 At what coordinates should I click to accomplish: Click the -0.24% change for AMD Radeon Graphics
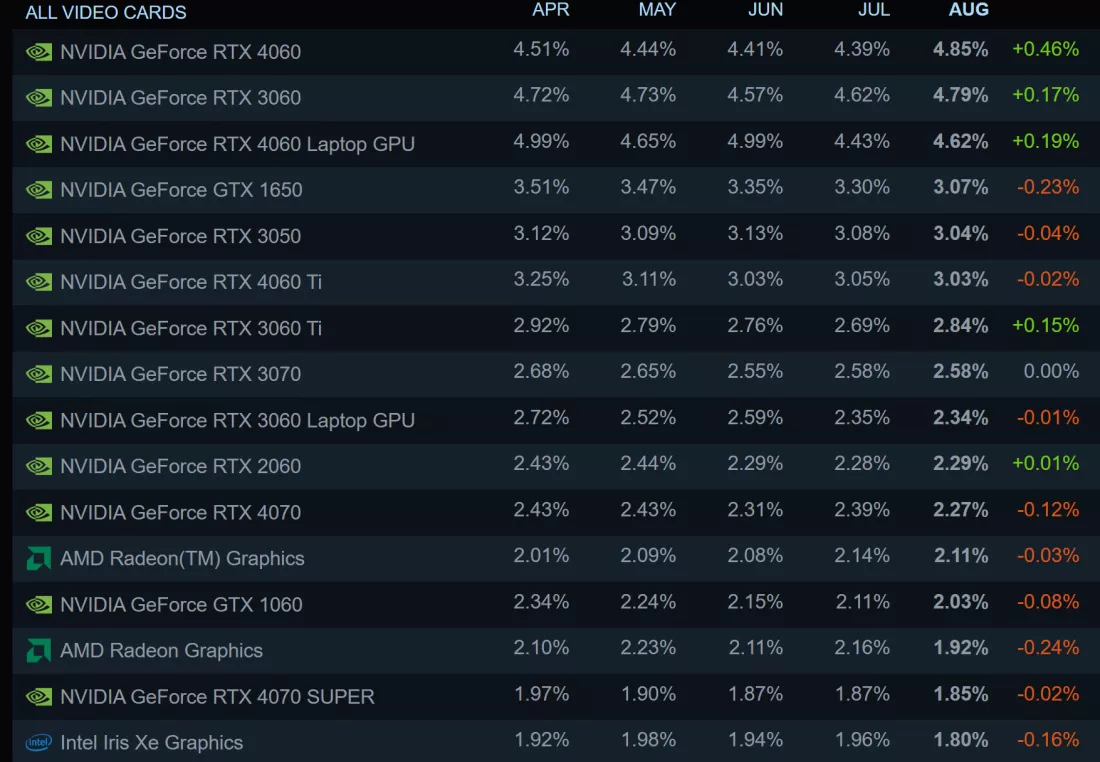[x=1048, y=648]
